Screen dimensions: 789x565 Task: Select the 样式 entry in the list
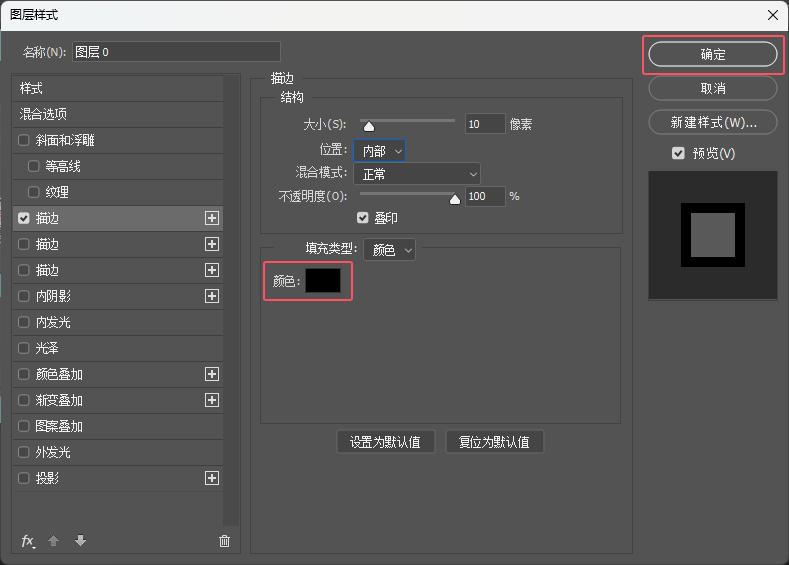(x=118, y=89)
